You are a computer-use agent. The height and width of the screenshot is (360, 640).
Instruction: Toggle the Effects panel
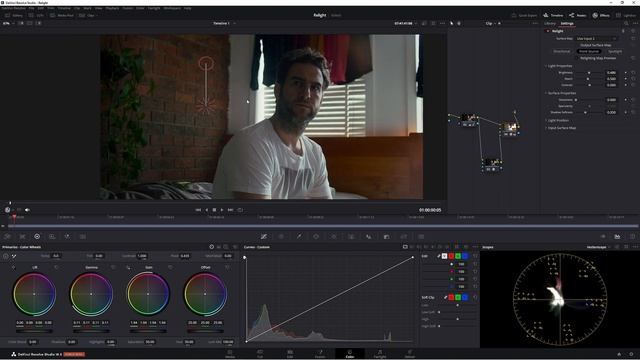click(601, 16)
